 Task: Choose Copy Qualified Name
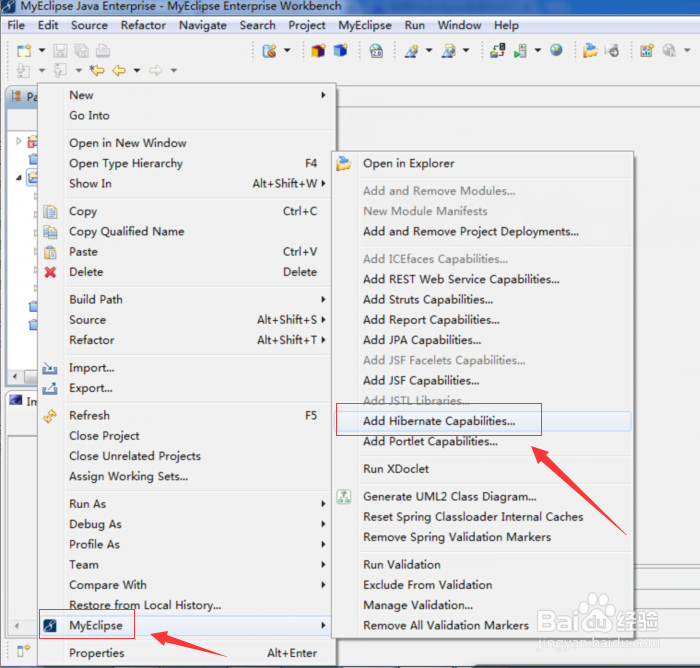coord(198,231)
